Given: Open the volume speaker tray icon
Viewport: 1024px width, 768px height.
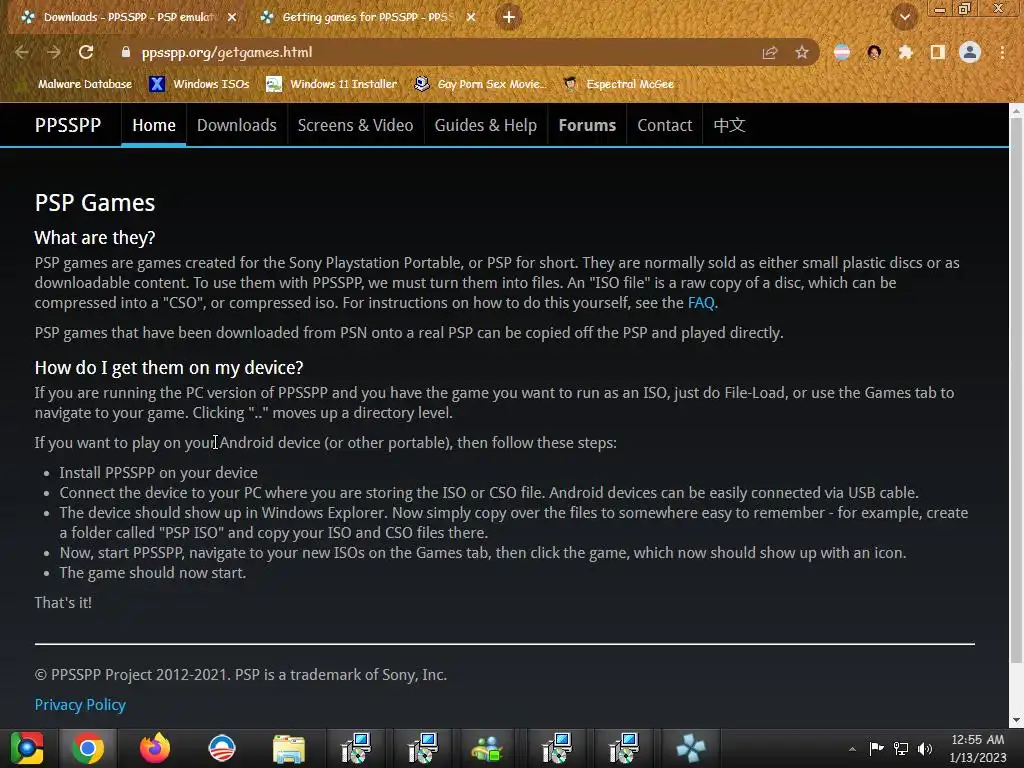Looking at the screenshot, I should 925,748.
